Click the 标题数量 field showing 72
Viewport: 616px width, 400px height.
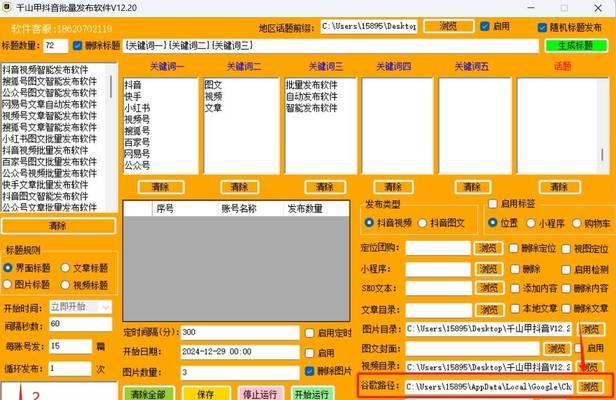click(55, 46)
